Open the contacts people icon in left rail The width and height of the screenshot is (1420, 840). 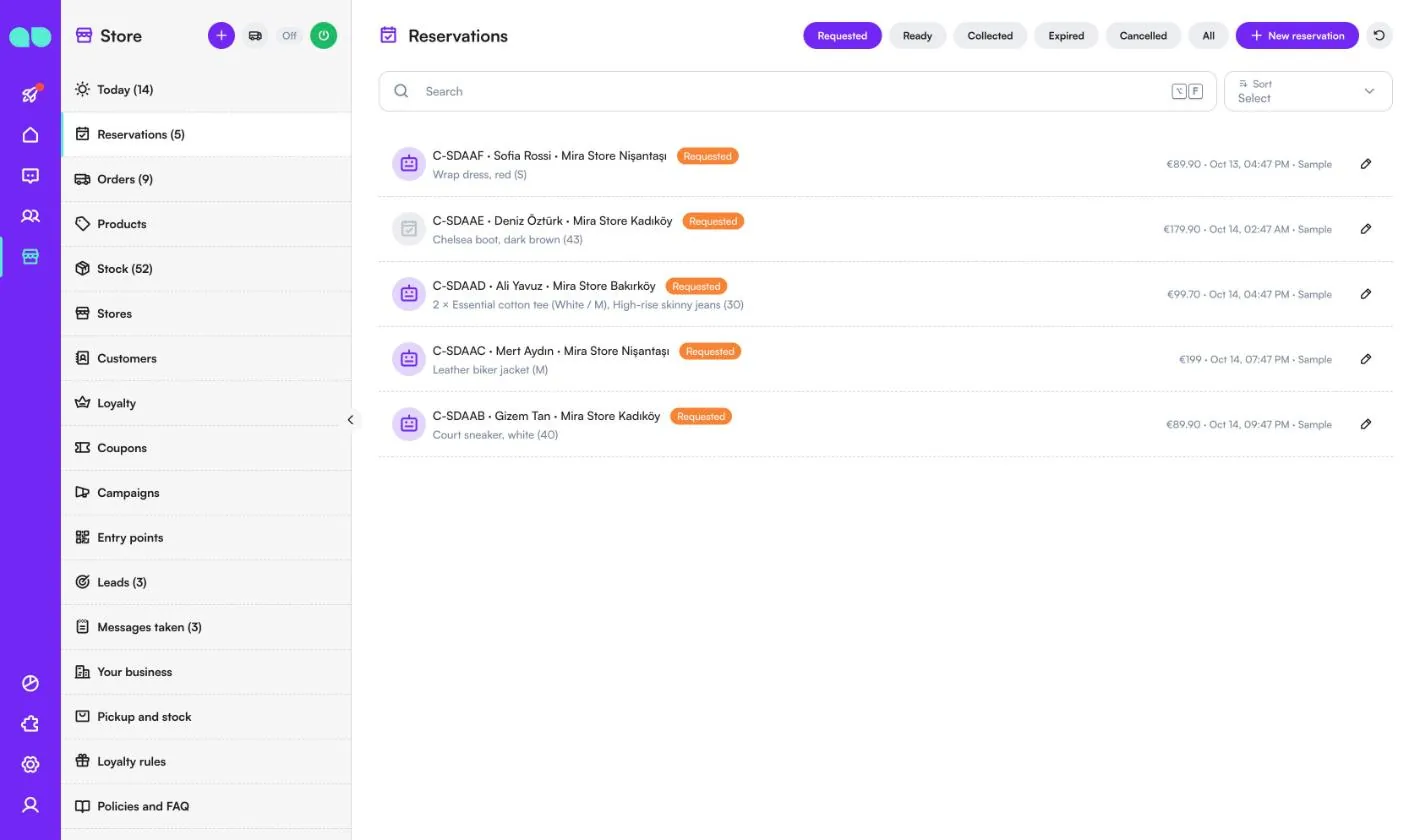click(x=30, y=216)
